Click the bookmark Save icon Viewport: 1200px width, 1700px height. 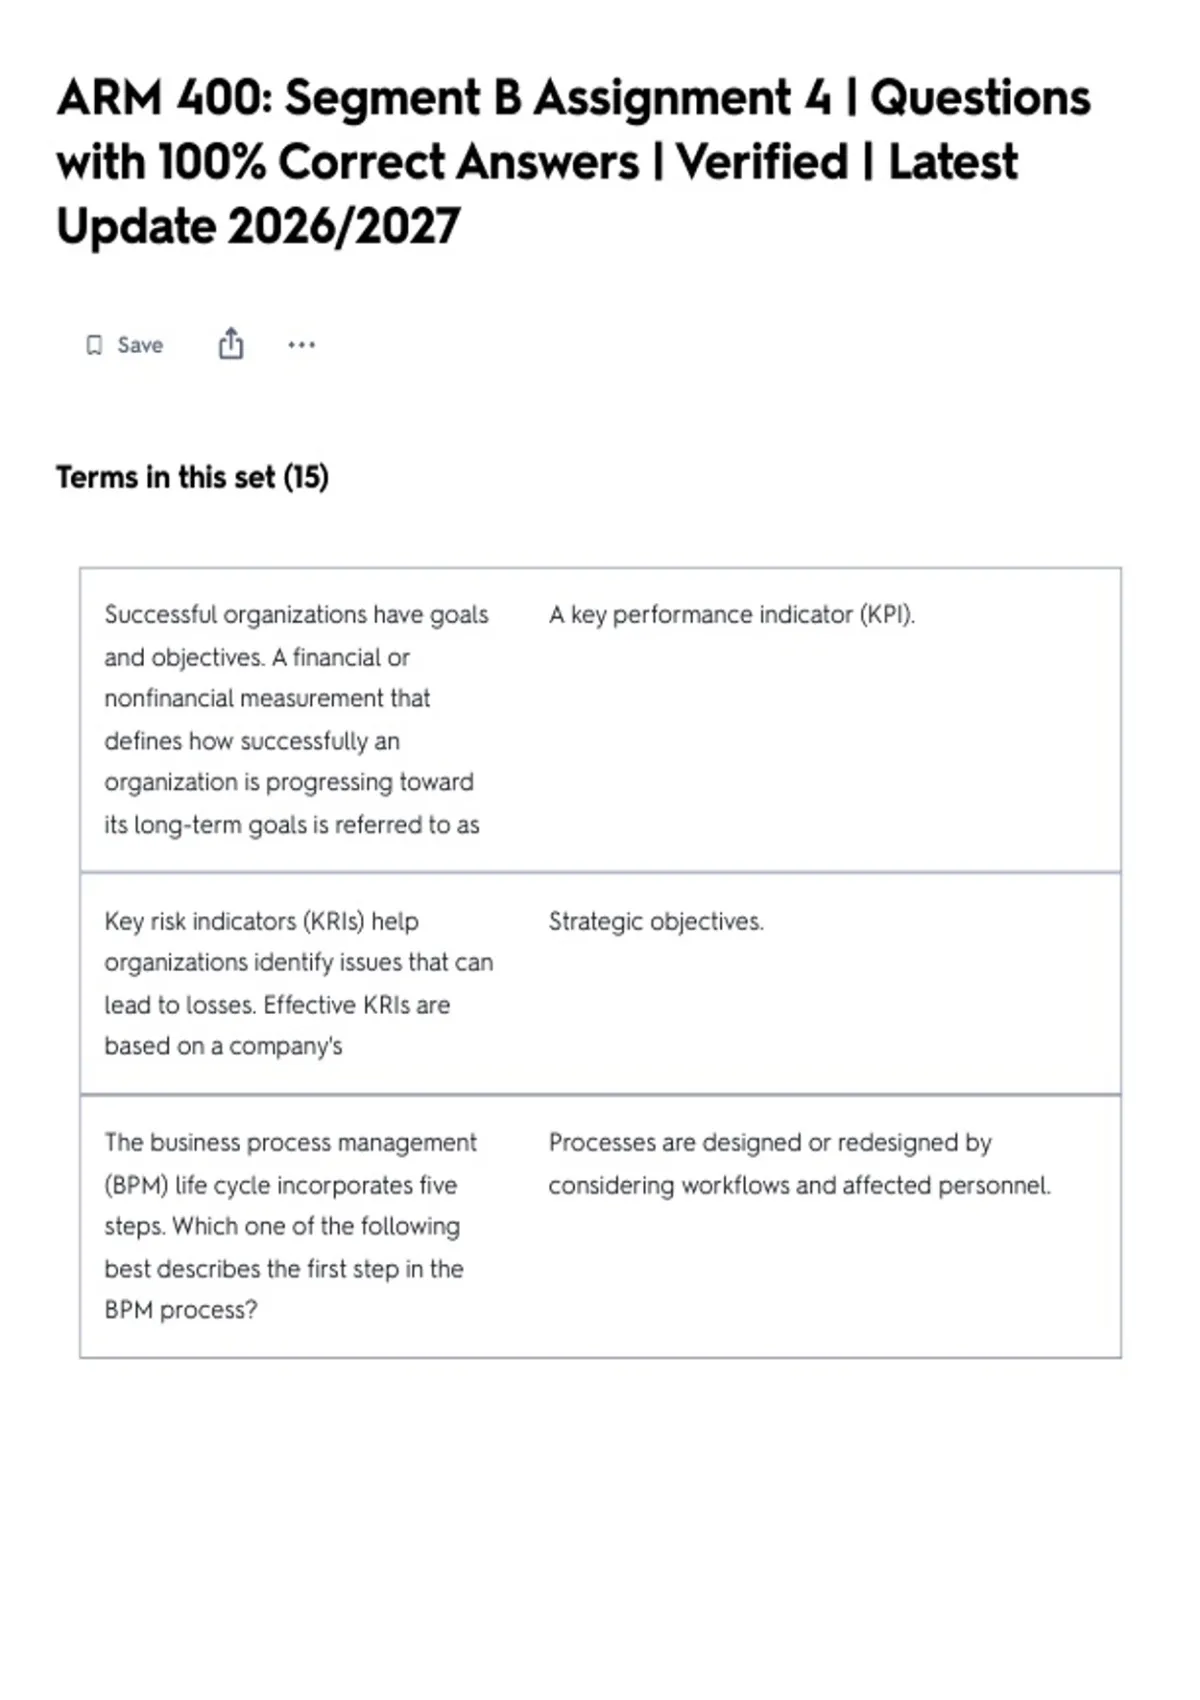[x=94, y=345]
